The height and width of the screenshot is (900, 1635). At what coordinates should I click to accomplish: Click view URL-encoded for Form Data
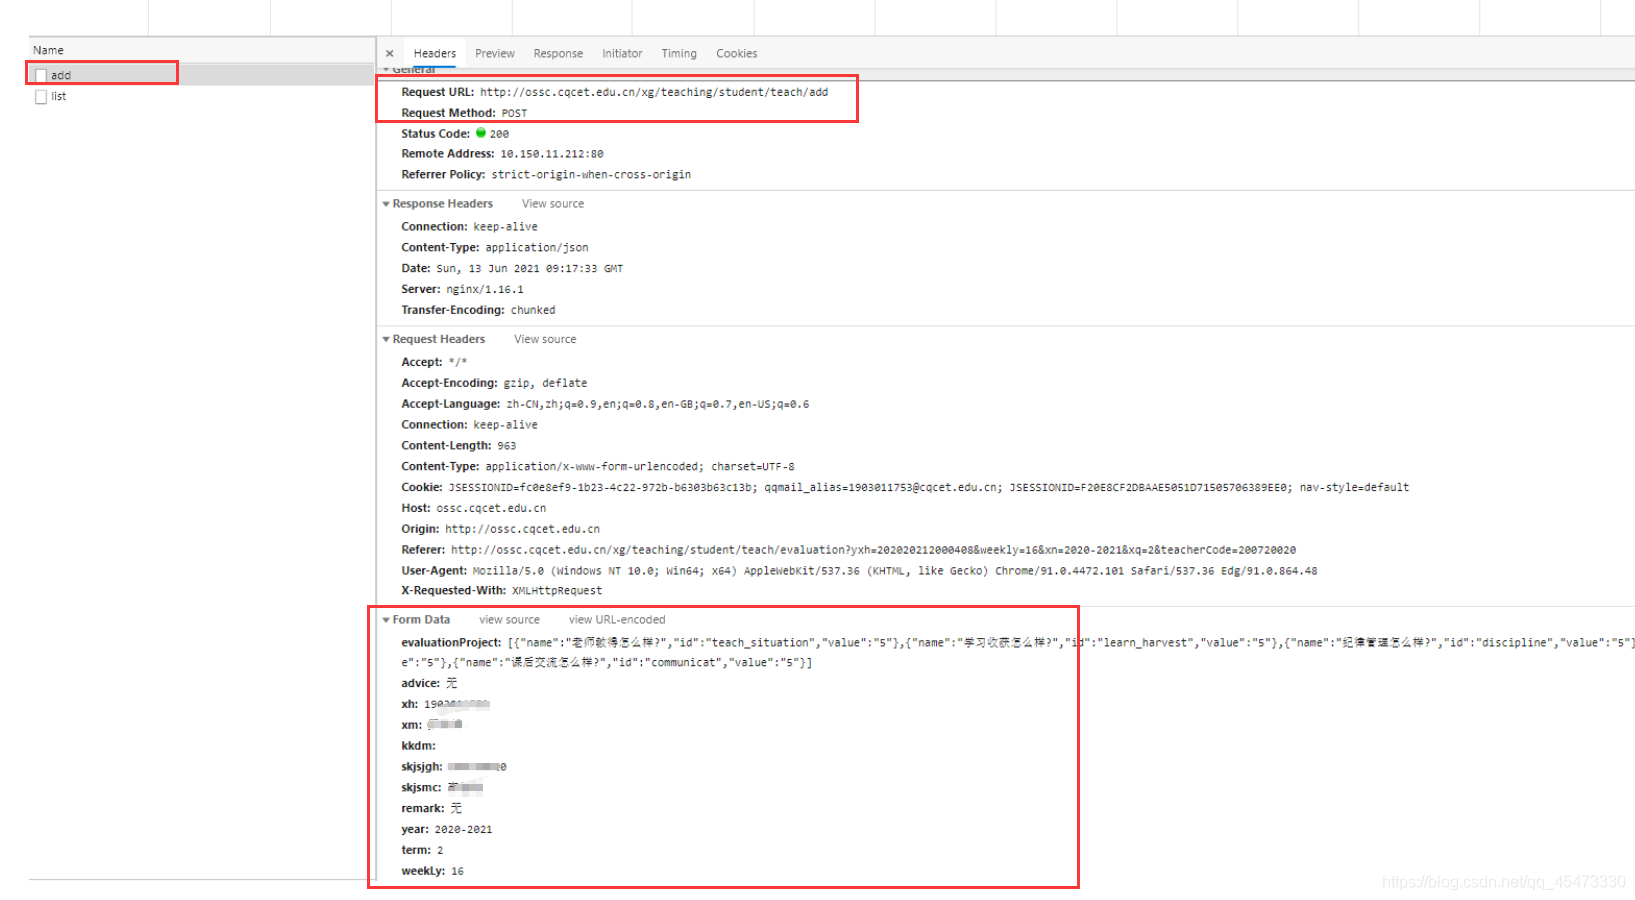[617, 620]
